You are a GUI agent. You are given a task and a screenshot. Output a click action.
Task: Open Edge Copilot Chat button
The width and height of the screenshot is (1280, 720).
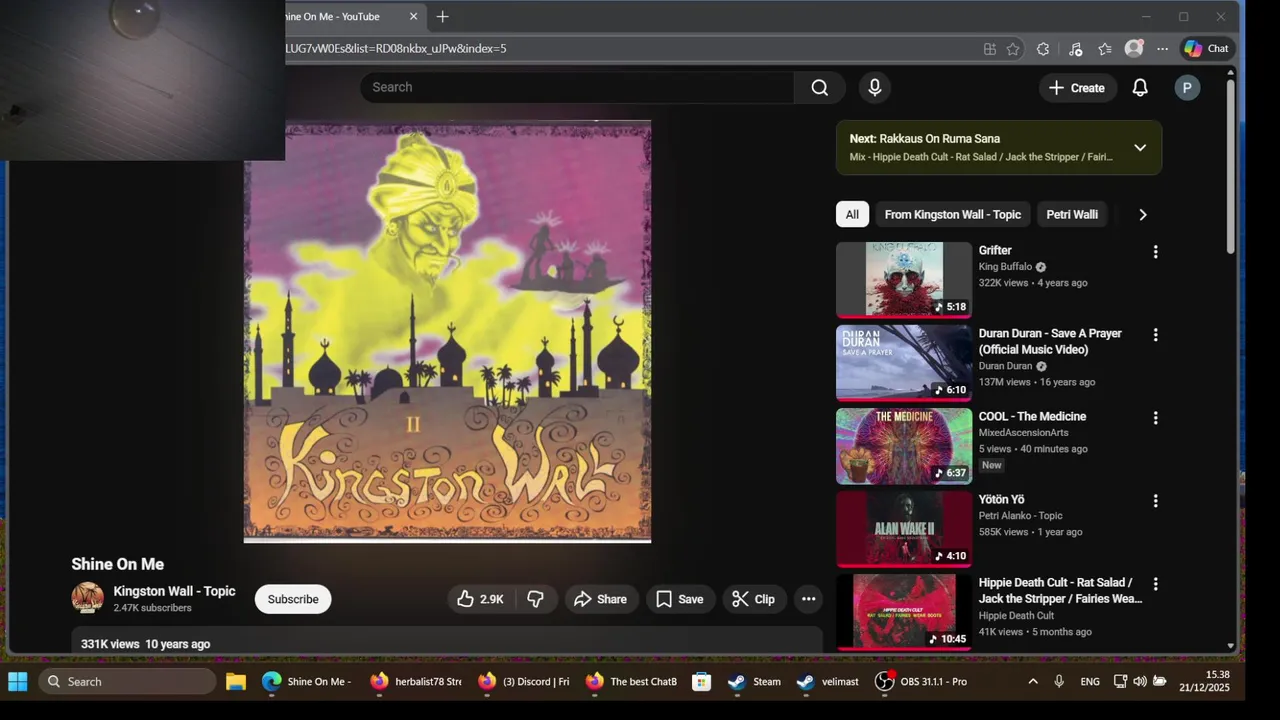coord(1206,48)
